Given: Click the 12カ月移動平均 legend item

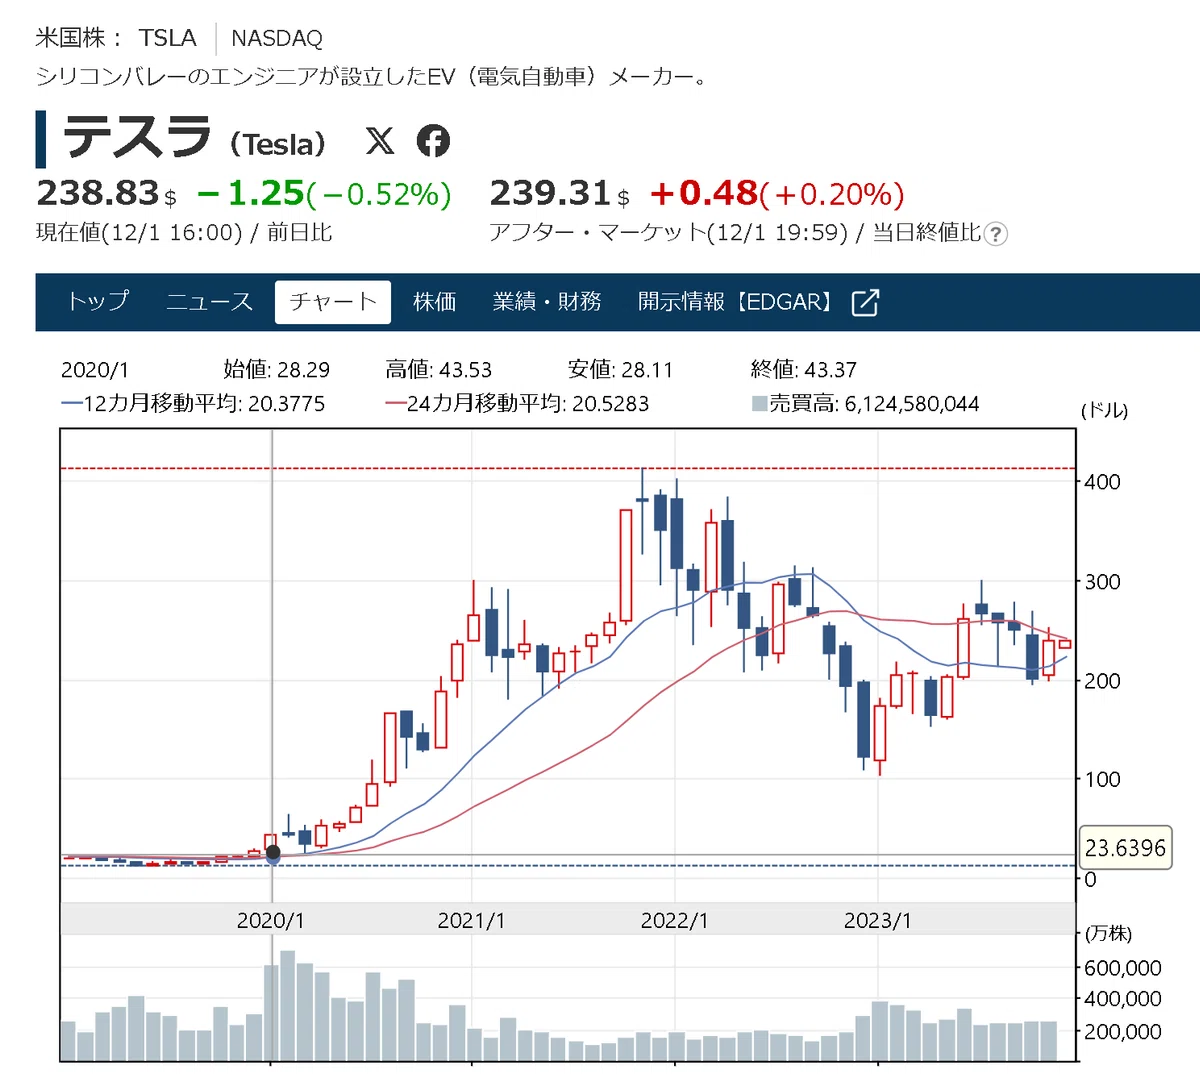Looking at the screenshot, I should [x=193, y=404].
